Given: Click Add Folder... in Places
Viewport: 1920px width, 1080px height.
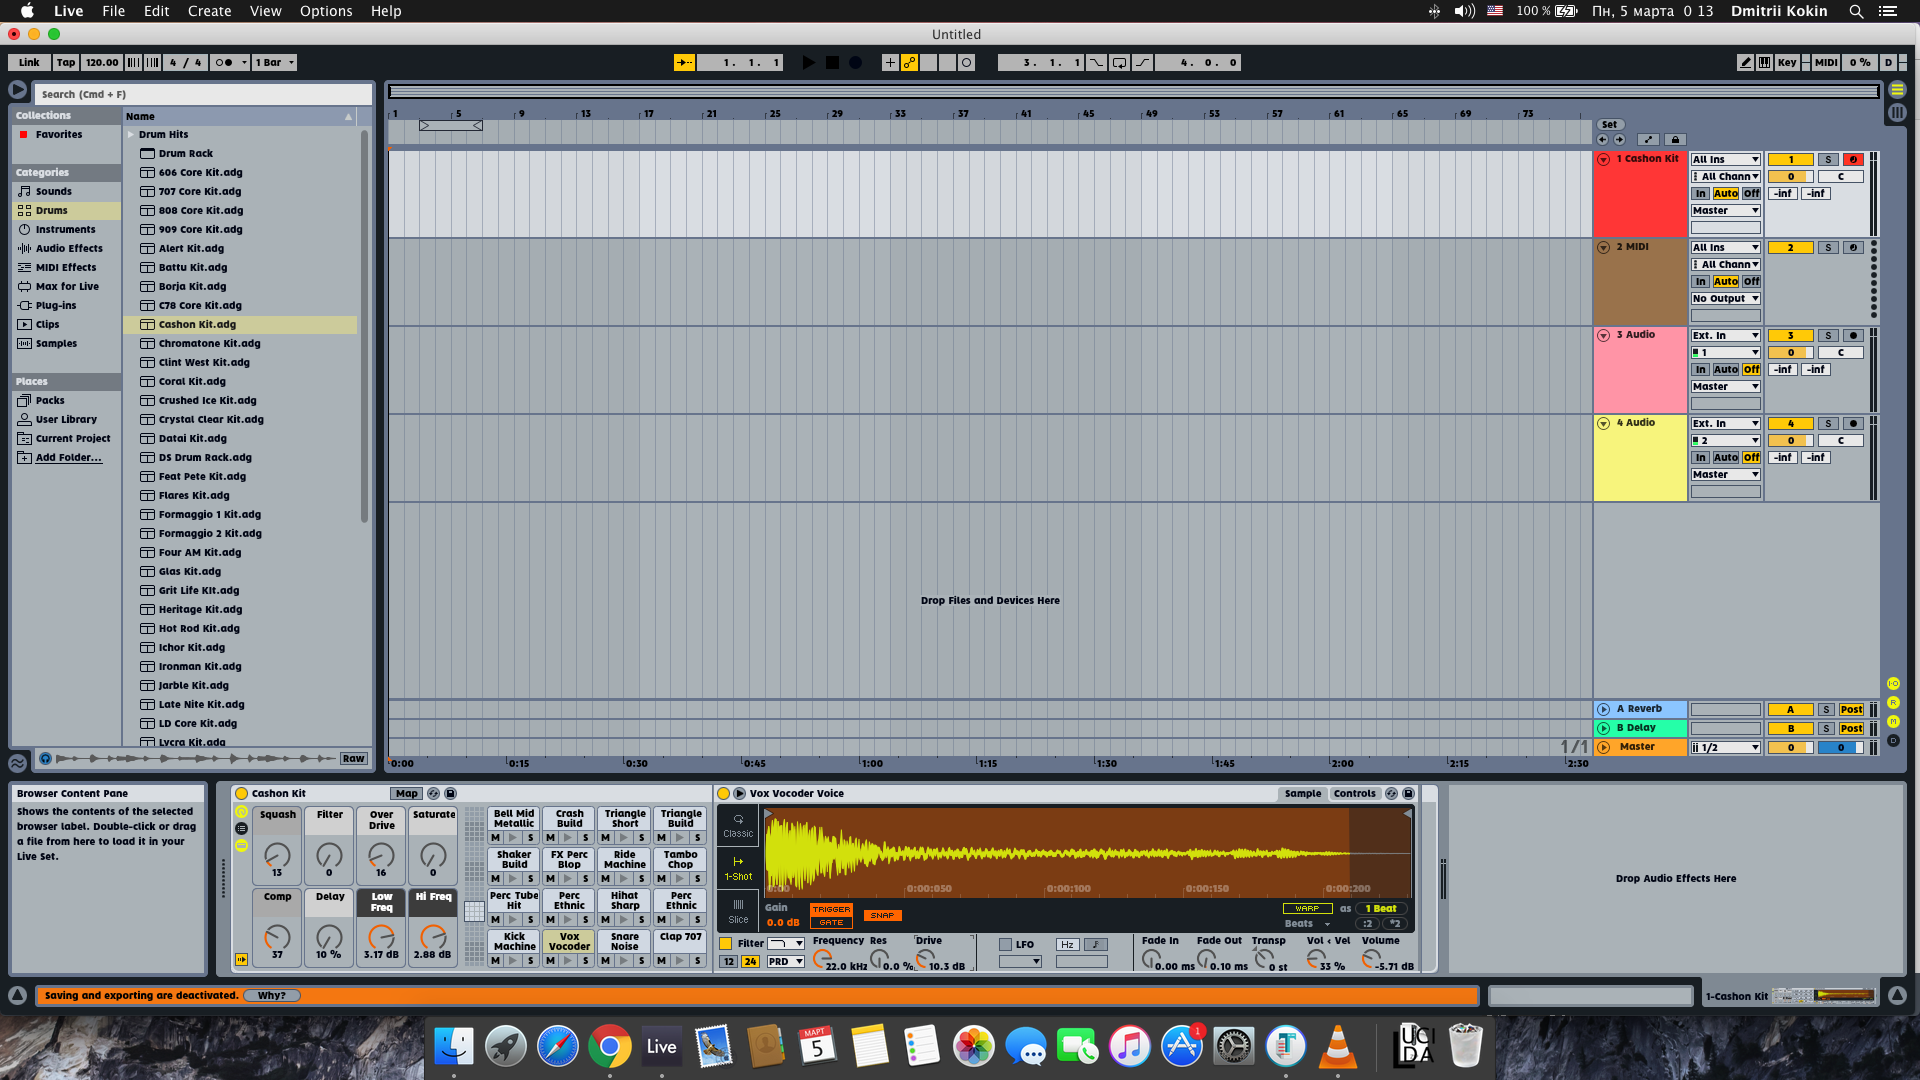Looking at the screenshot, I should point(68,457).
